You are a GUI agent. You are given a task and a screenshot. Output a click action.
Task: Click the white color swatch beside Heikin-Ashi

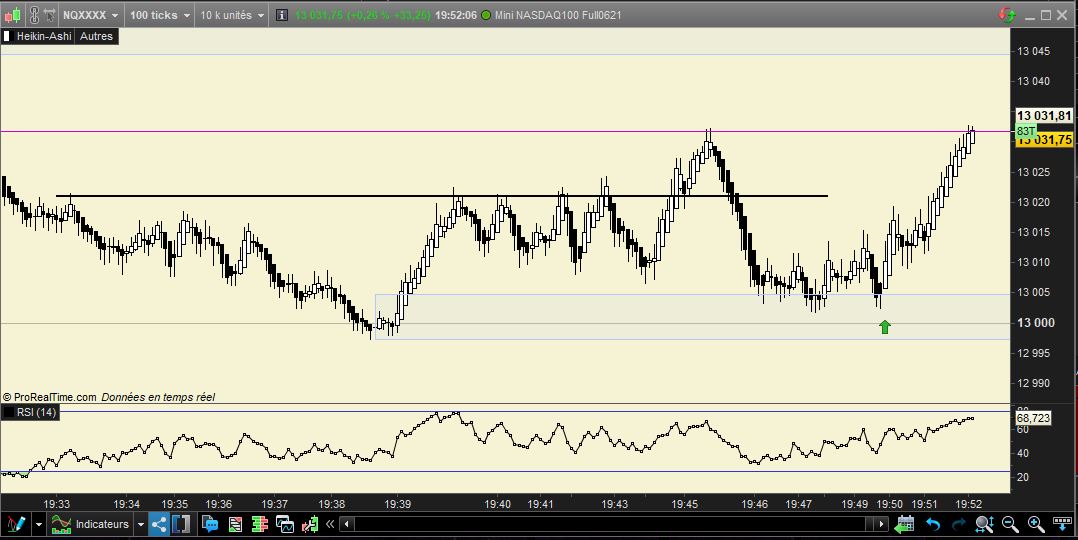click(x=8, y=36)
